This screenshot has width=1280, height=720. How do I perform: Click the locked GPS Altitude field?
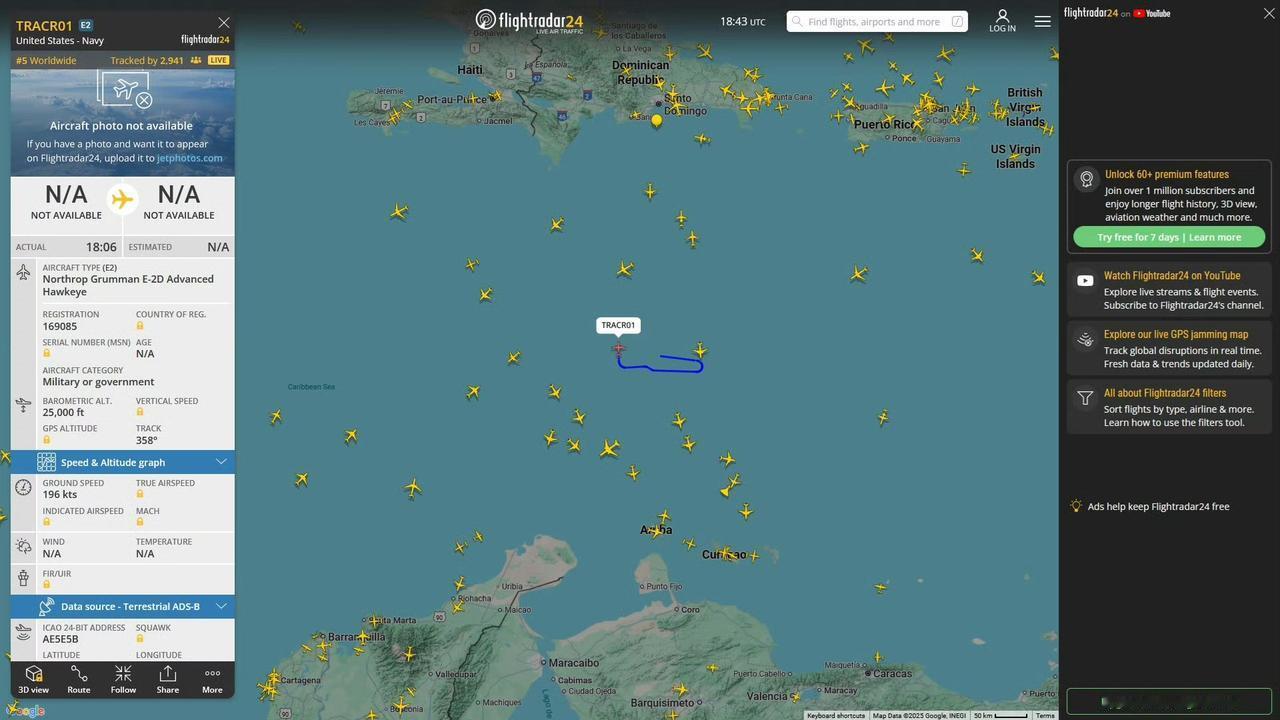(x=47, y=440)
